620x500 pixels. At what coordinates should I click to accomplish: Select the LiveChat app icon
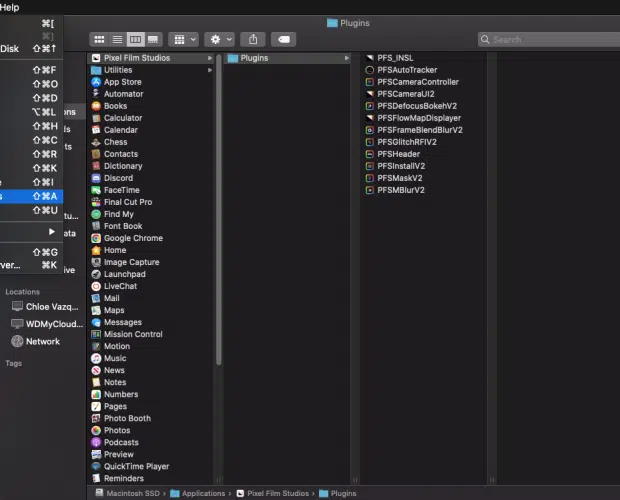(x=96, y=286)
